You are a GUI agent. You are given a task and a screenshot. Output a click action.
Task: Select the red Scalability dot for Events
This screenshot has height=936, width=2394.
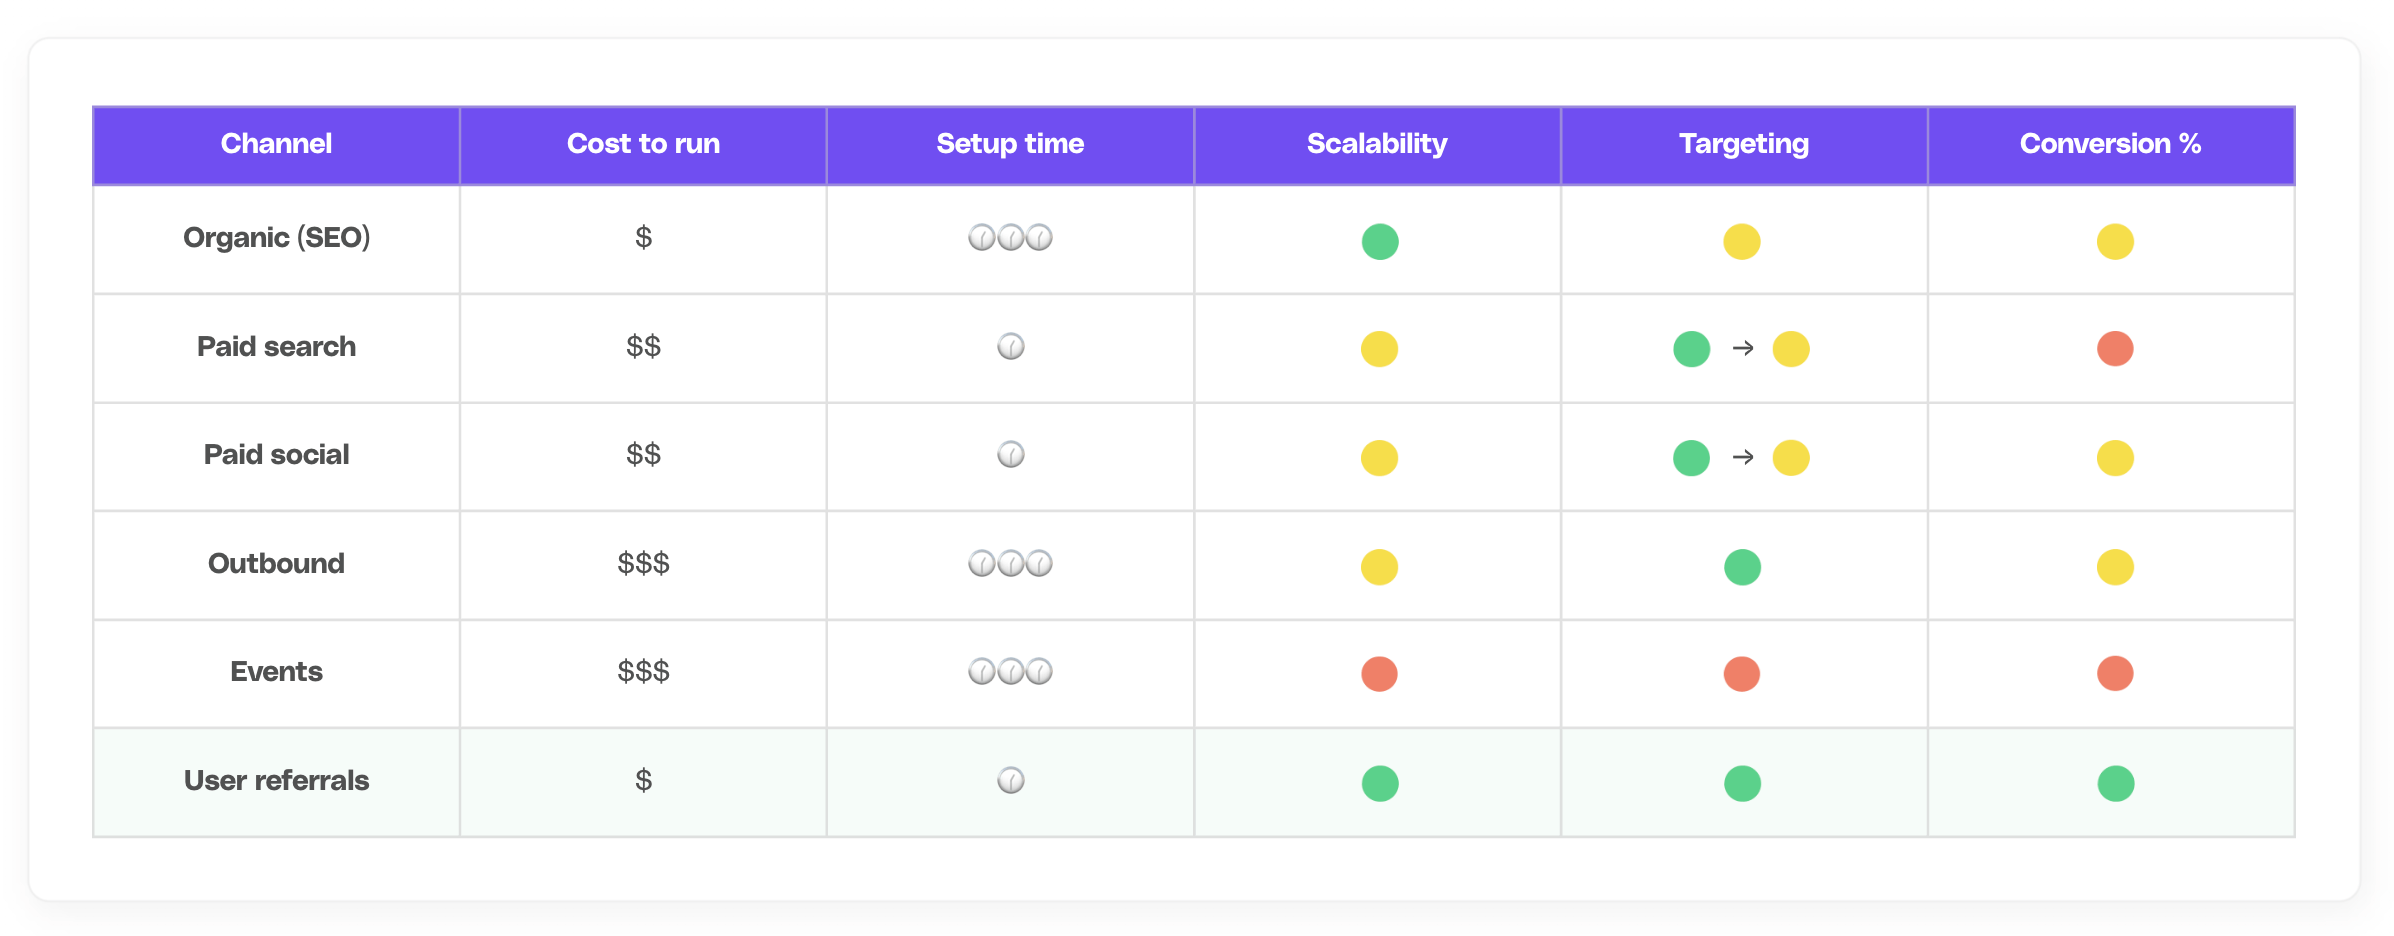click(1379, 674)
